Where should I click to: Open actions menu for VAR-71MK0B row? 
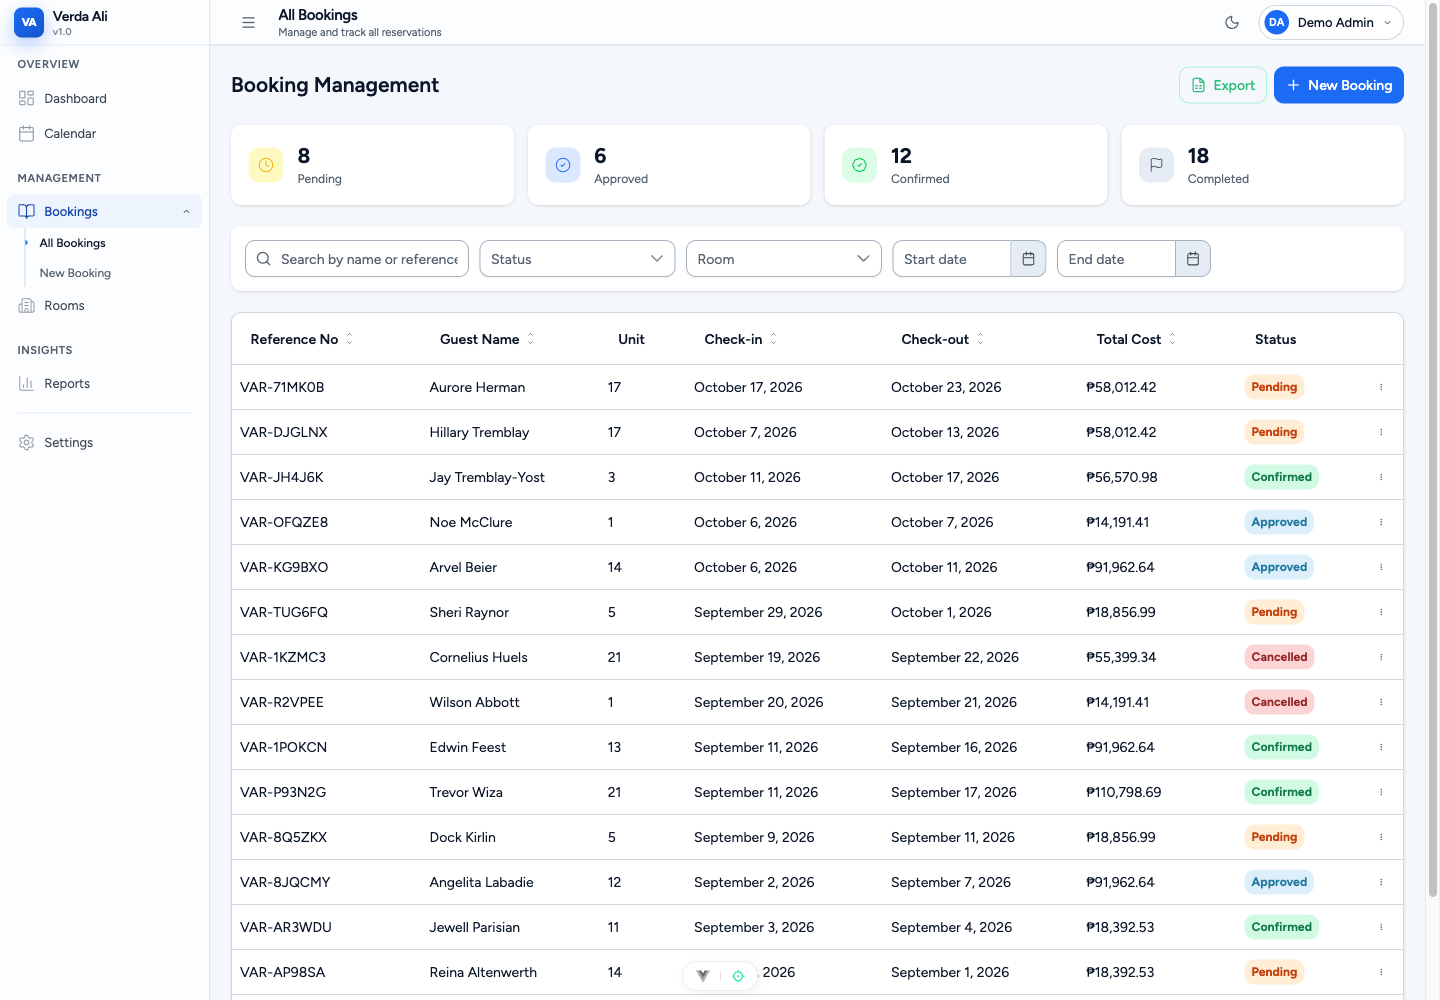coord(1381,387)
